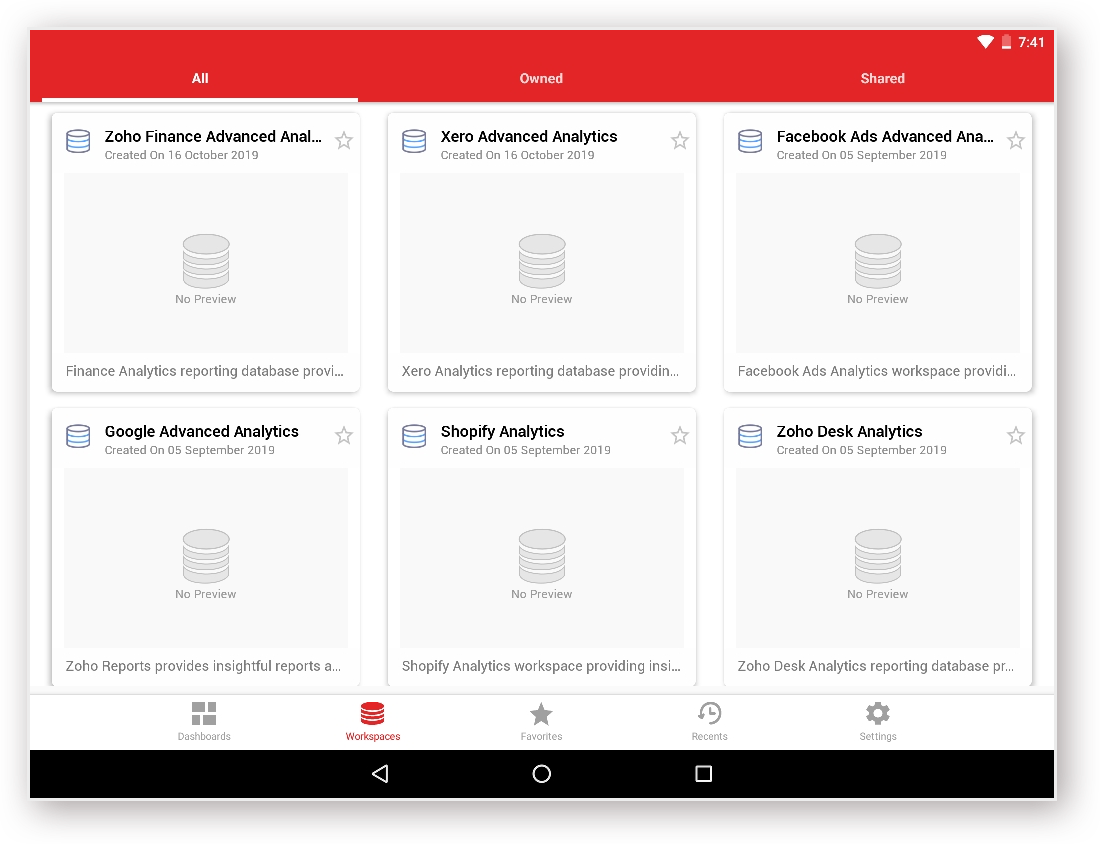The width and height of the screenshot is (1100, 844).
Task: Click Facebook Ads 'Created On 05 September 2019'
Action: (x=861, y=155)
